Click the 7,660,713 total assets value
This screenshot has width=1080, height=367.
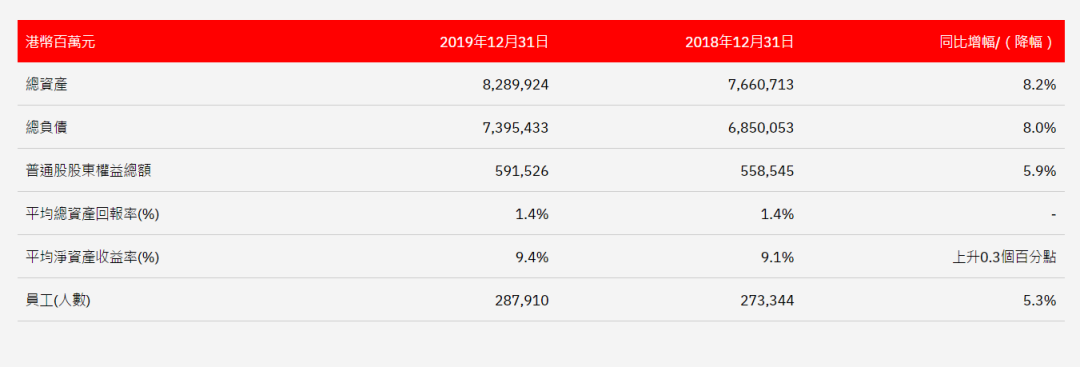pos(760,85)
